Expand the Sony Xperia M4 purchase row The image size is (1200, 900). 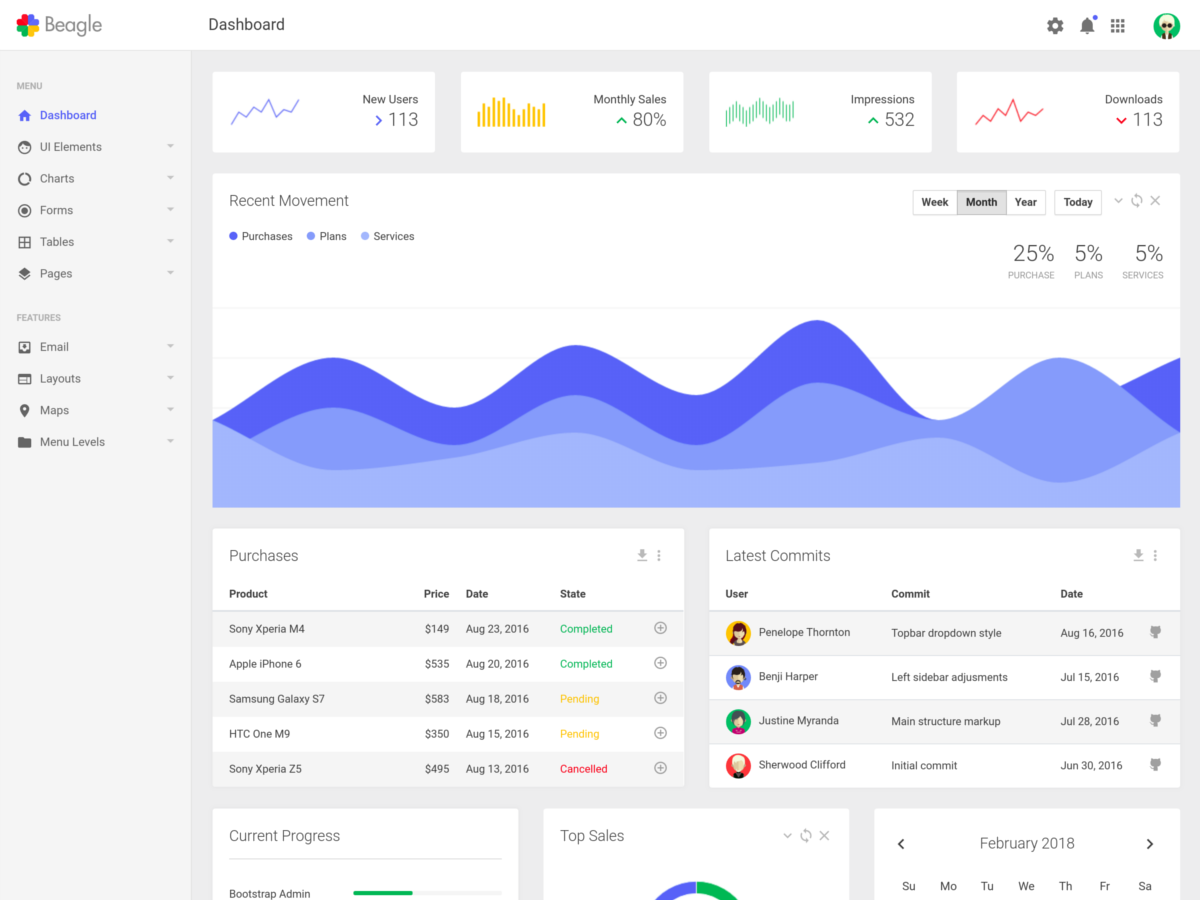point(660,628)
